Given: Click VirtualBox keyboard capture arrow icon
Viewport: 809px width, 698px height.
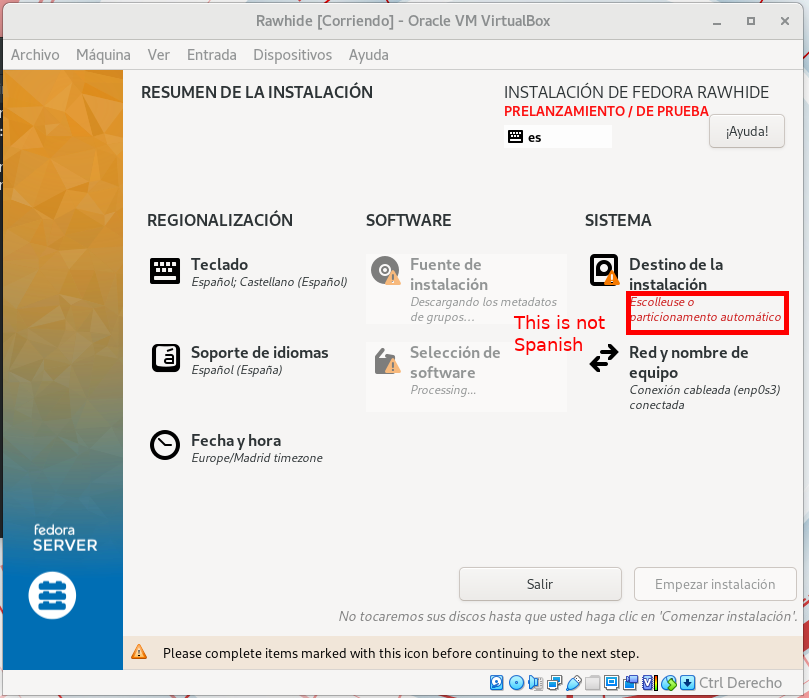Looking at the screenshot, I should click(687, 683).
